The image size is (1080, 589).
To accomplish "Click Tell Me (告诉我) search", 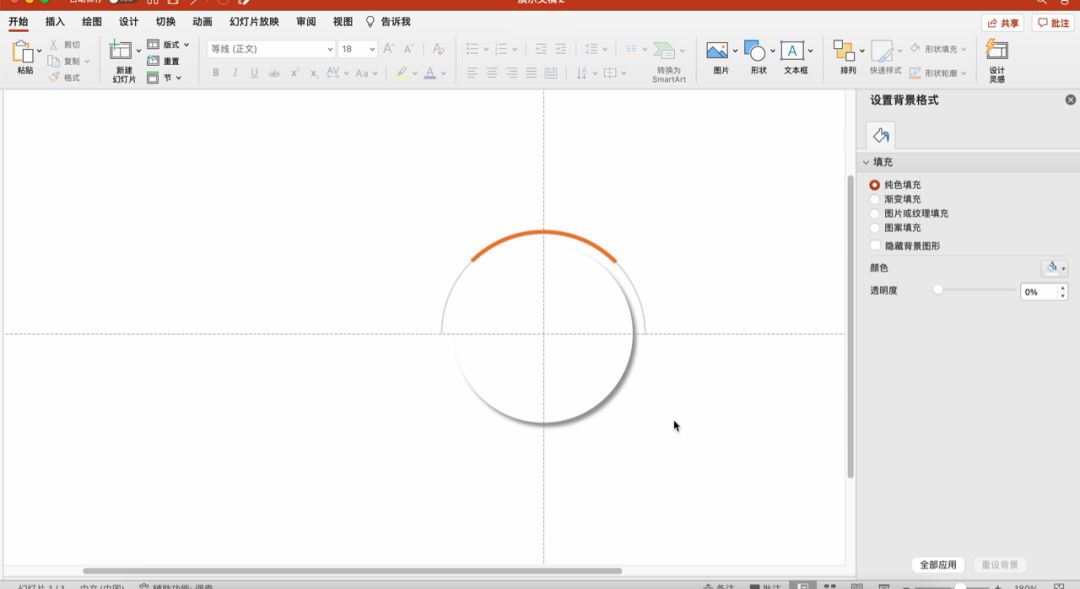I will point(388,22).
